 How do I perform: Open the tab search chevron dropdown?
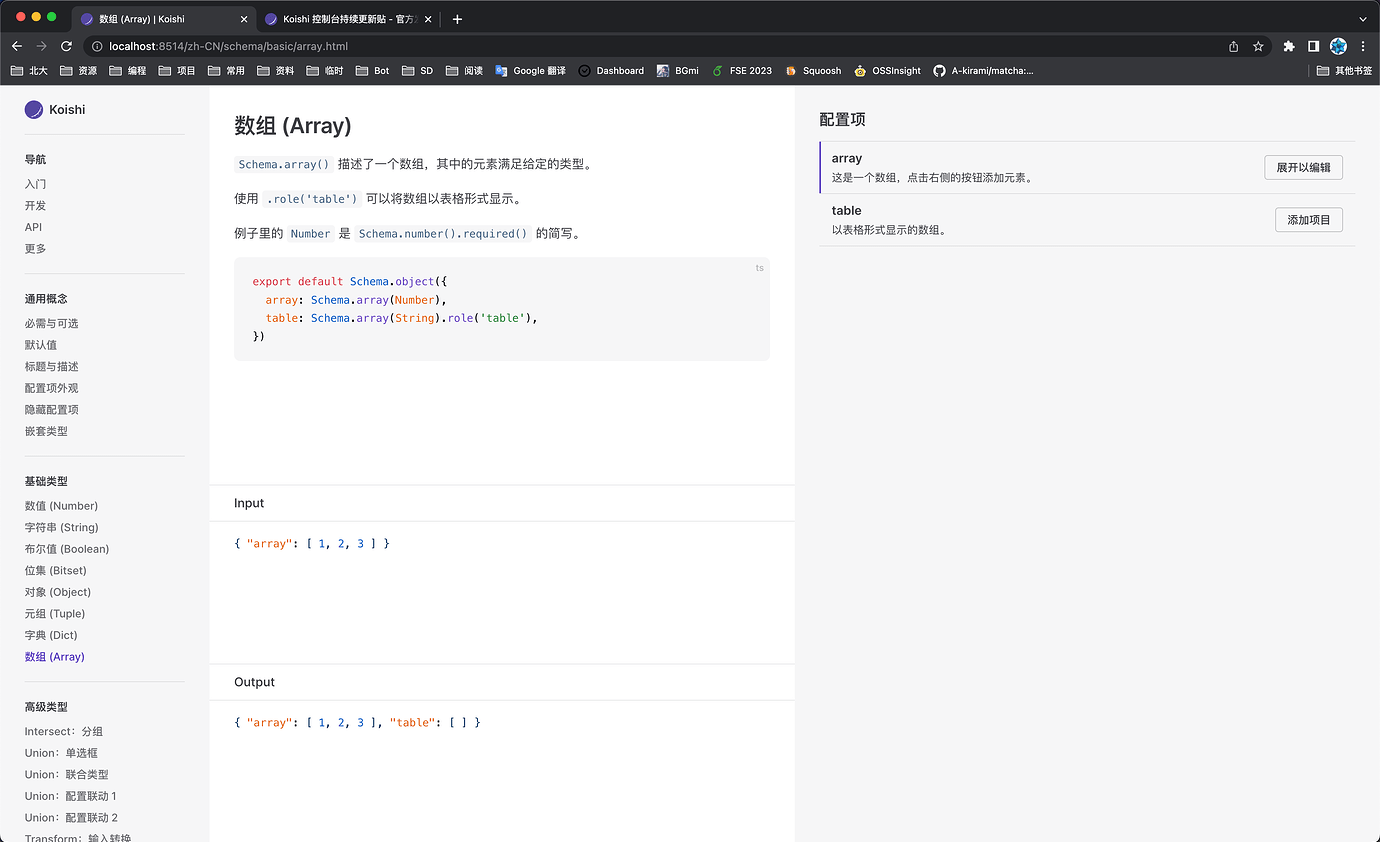pyautogui.click(x=1362, y=19)
